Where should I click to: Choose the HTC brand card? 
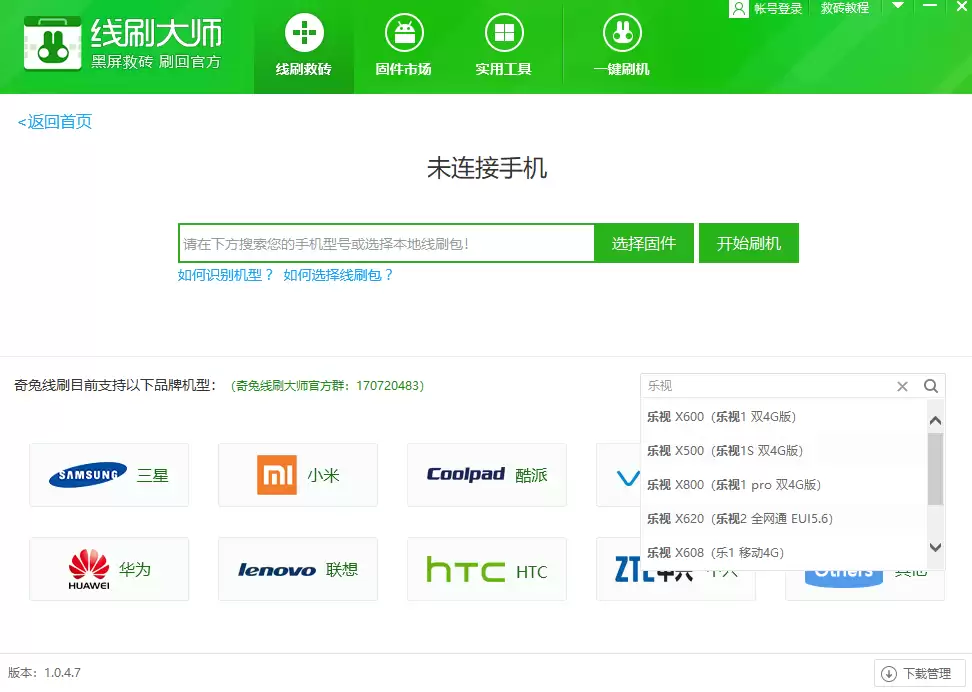(x=487, y=569)
